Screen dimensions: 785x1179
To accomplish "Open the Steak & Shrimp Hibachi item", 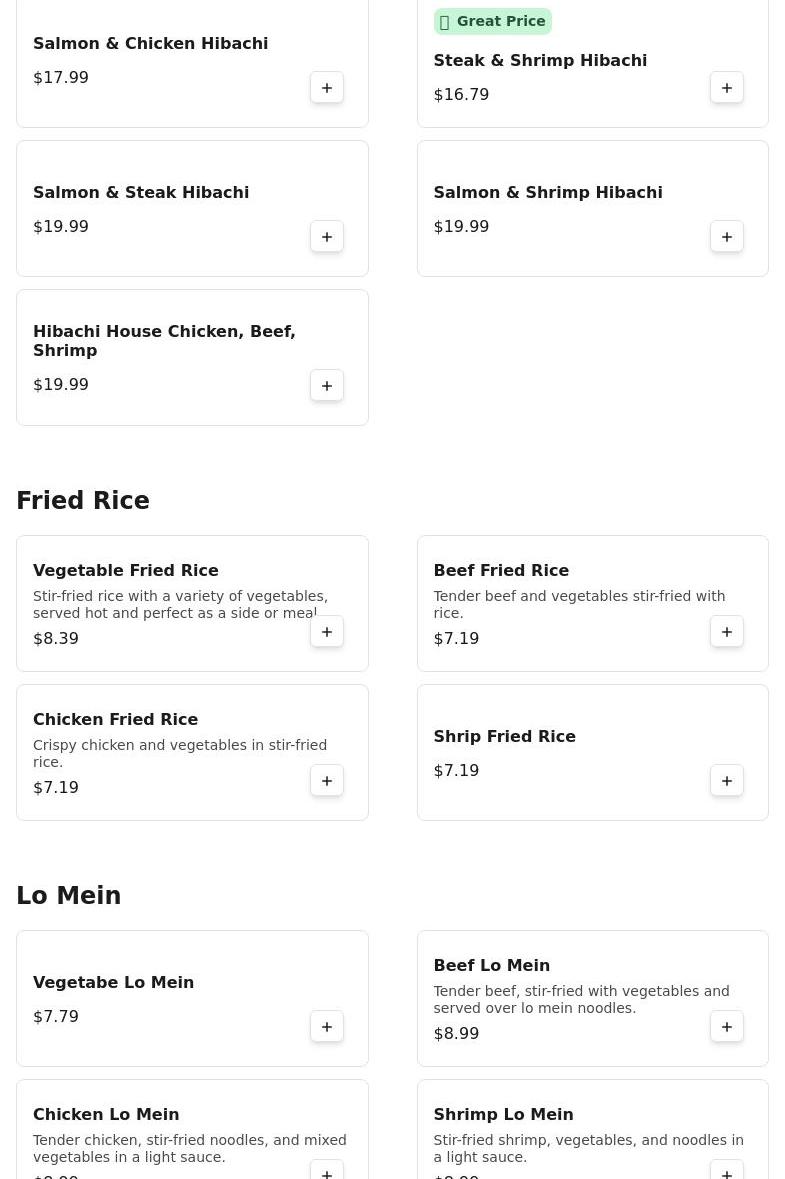I will [540, 61].
